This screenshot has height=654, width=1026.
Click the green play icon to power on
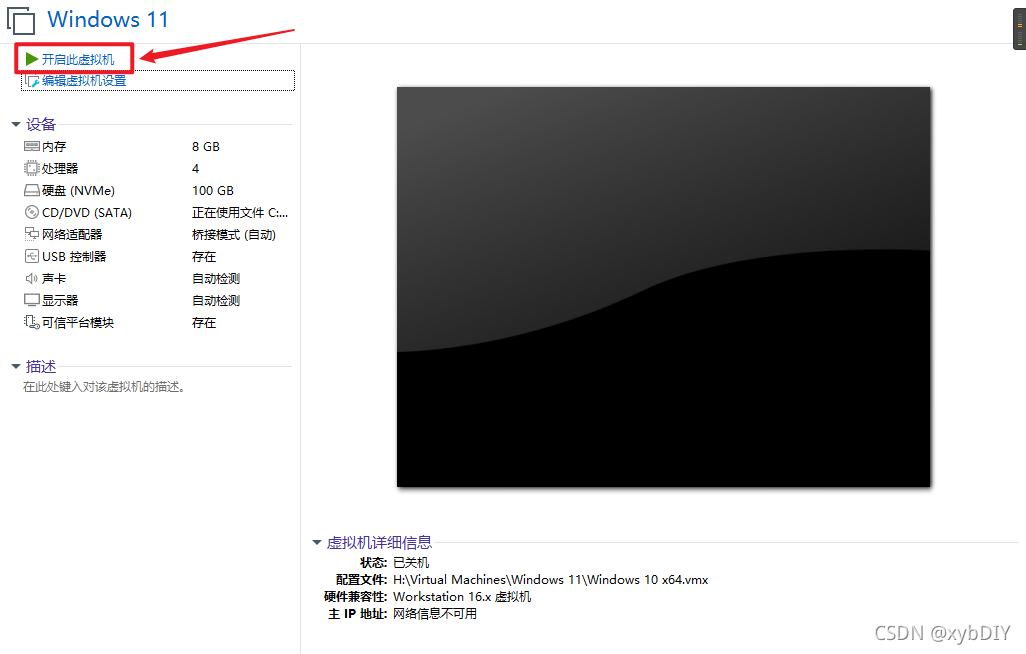tap(31, 59)
